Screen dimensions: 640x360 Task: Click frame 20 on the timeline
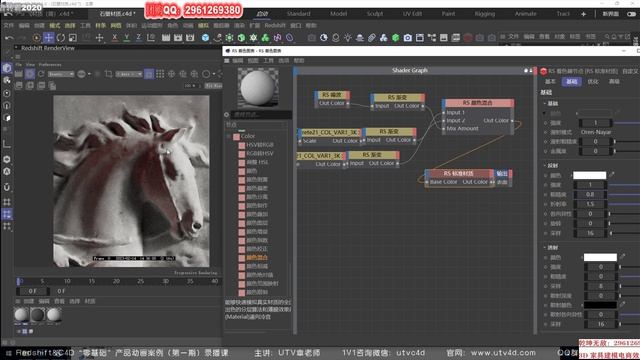coord(116,281)
